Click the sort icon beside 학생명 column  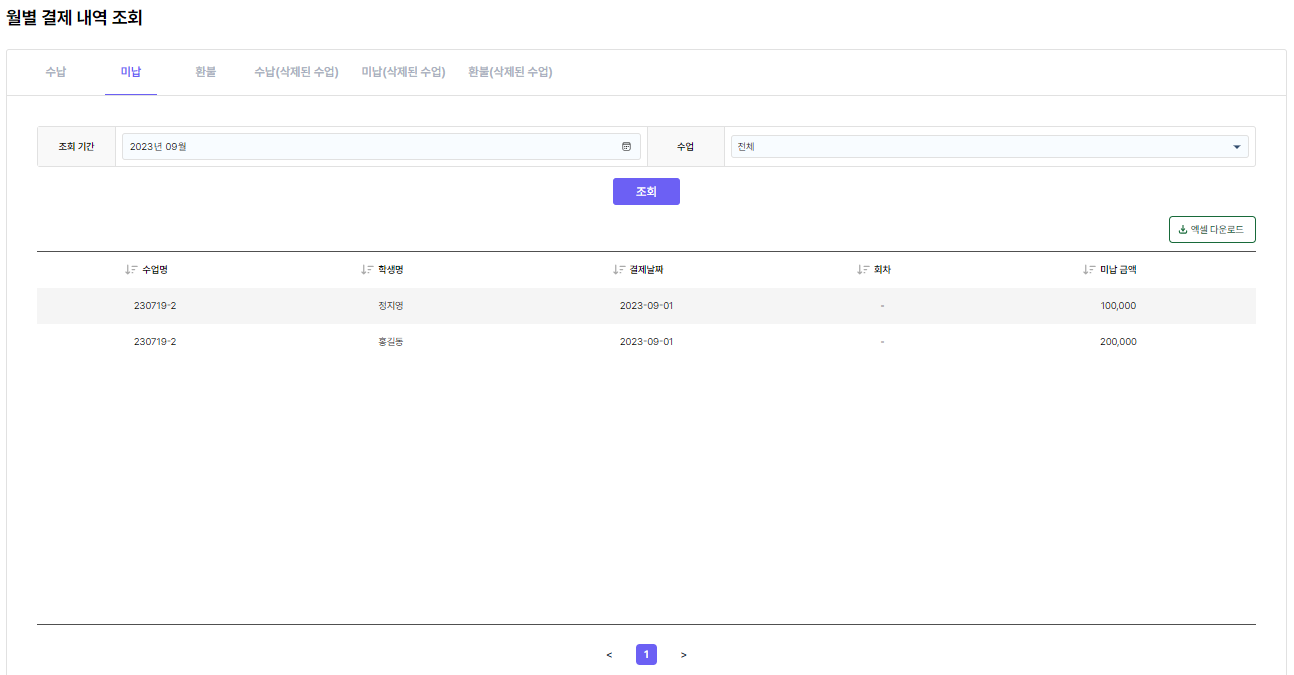[367, 270]
